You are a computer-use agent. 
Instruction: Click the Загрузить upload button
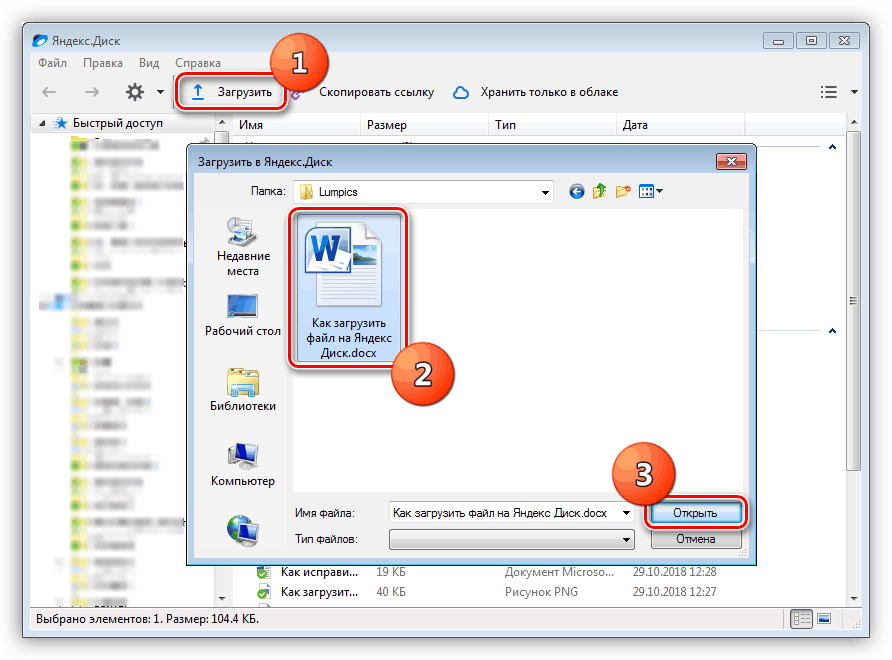point(231,92)
